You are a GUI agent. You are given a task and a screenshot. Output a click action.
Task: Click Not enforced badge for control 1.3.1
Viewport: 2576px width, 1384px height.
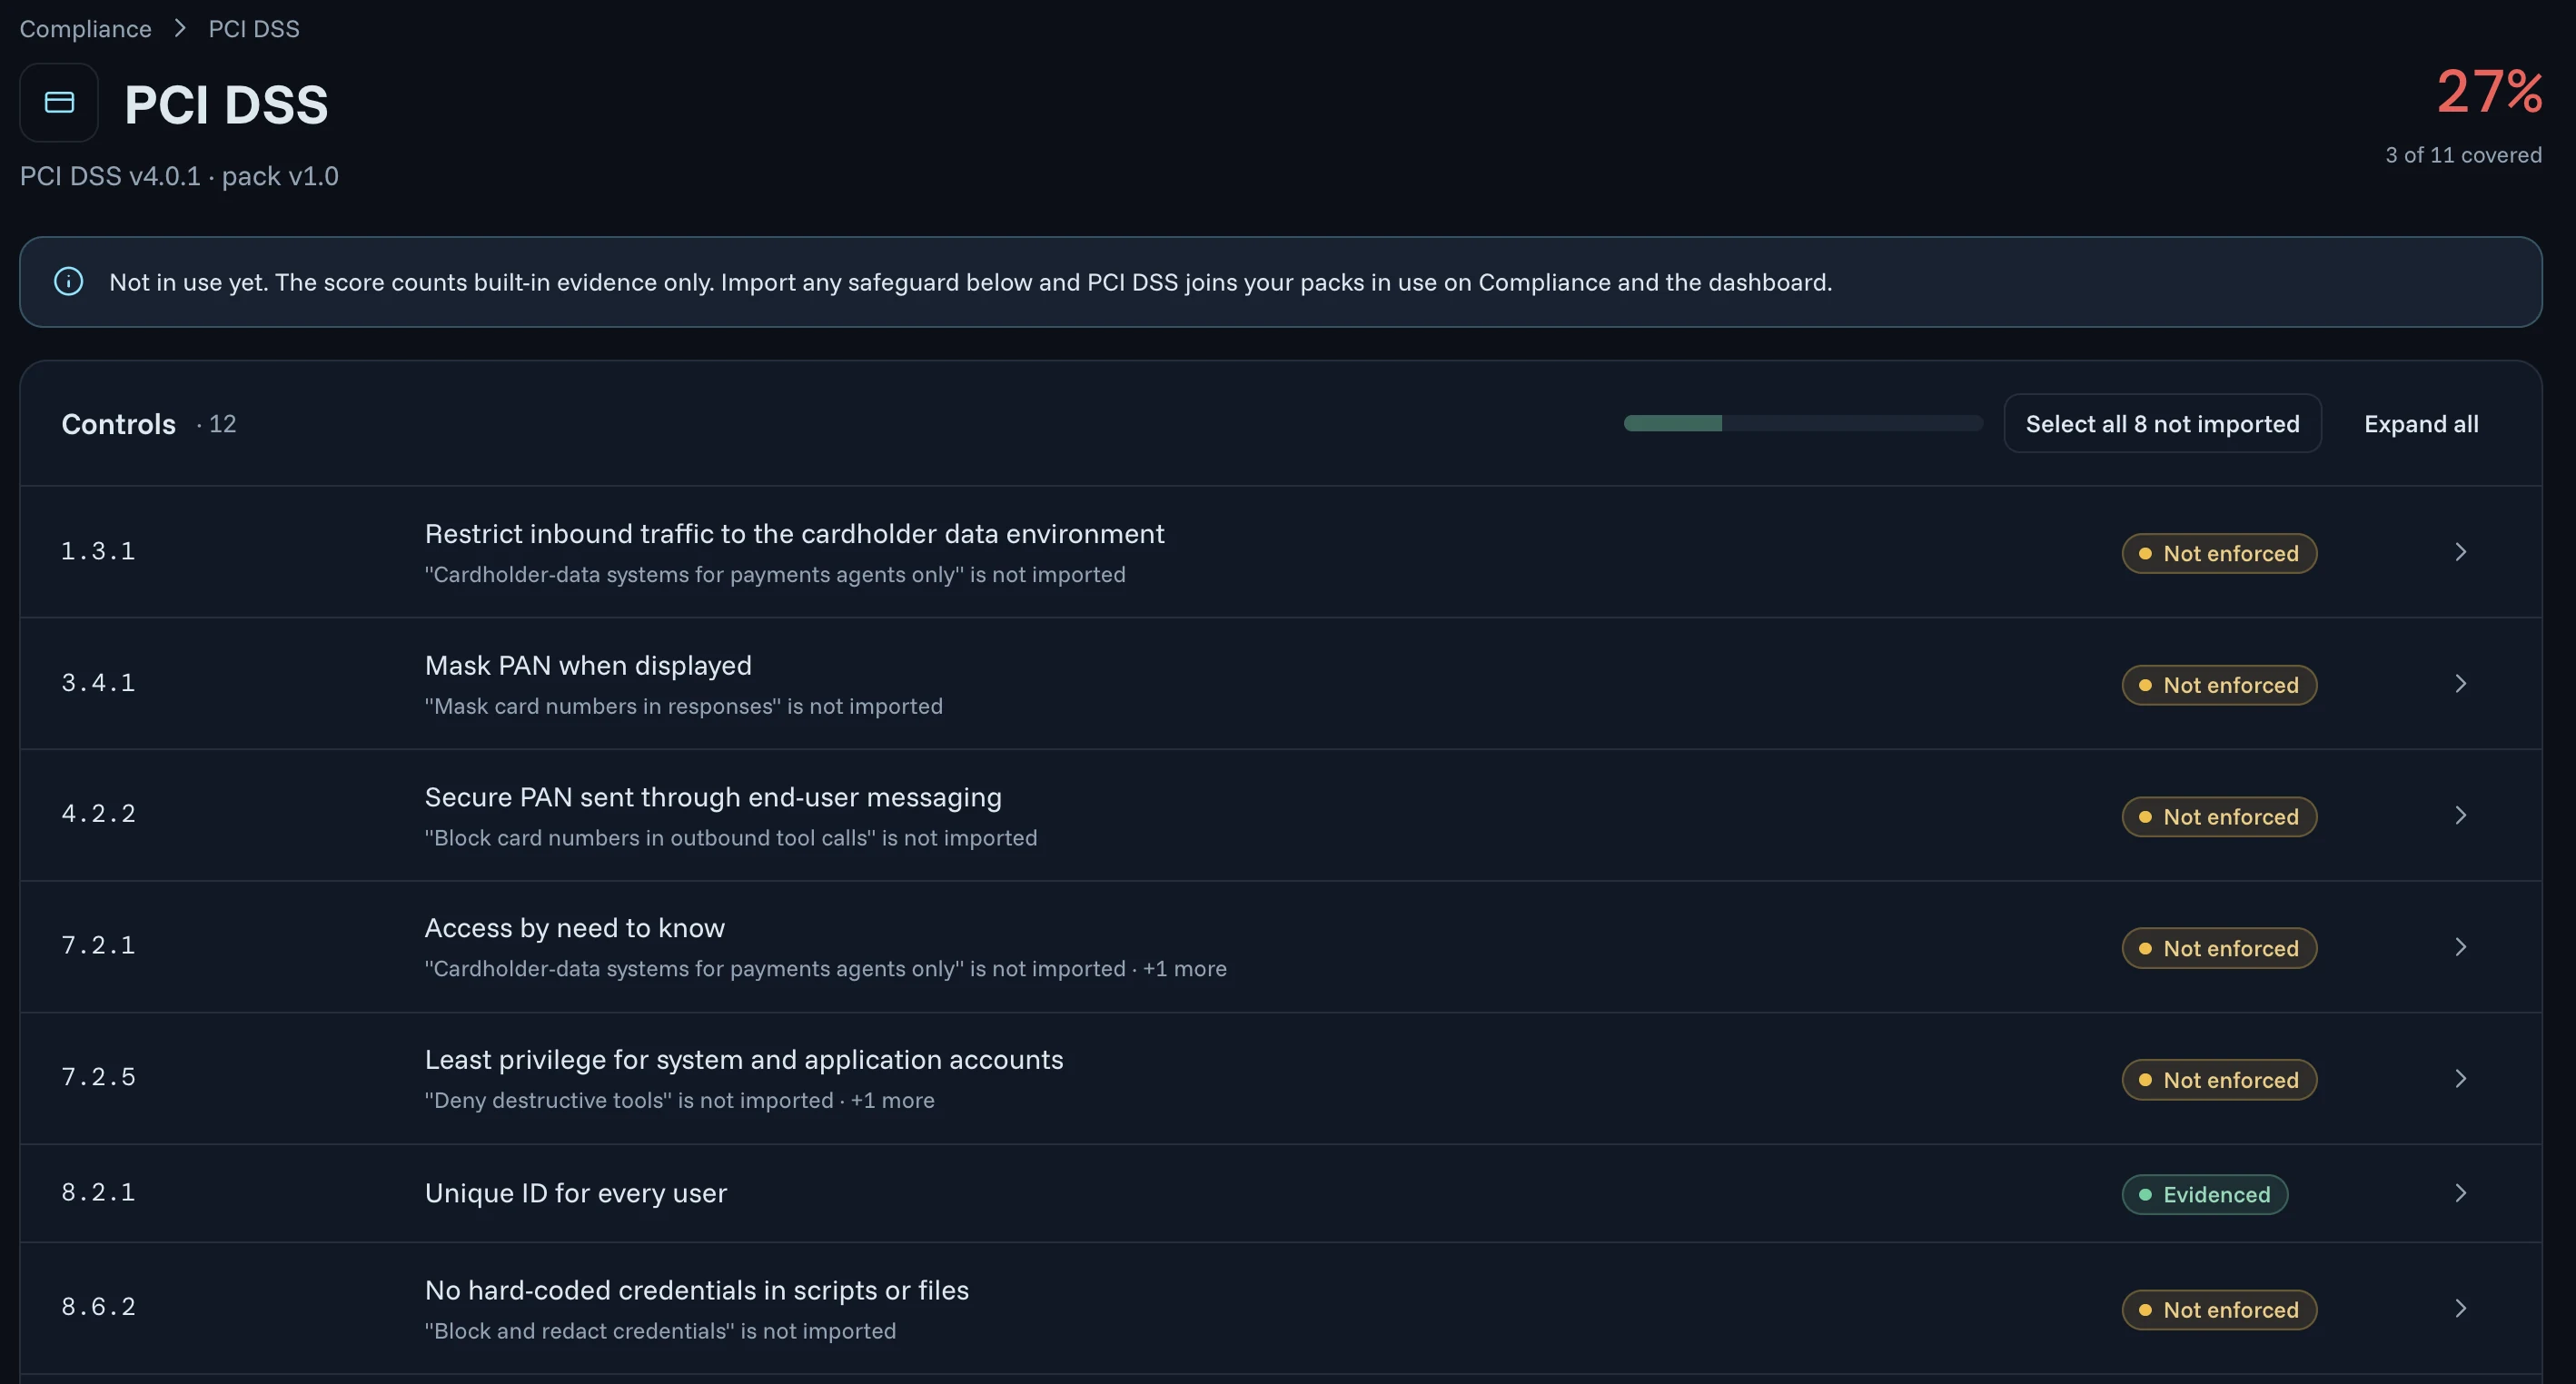click(x=2219, y=553)
